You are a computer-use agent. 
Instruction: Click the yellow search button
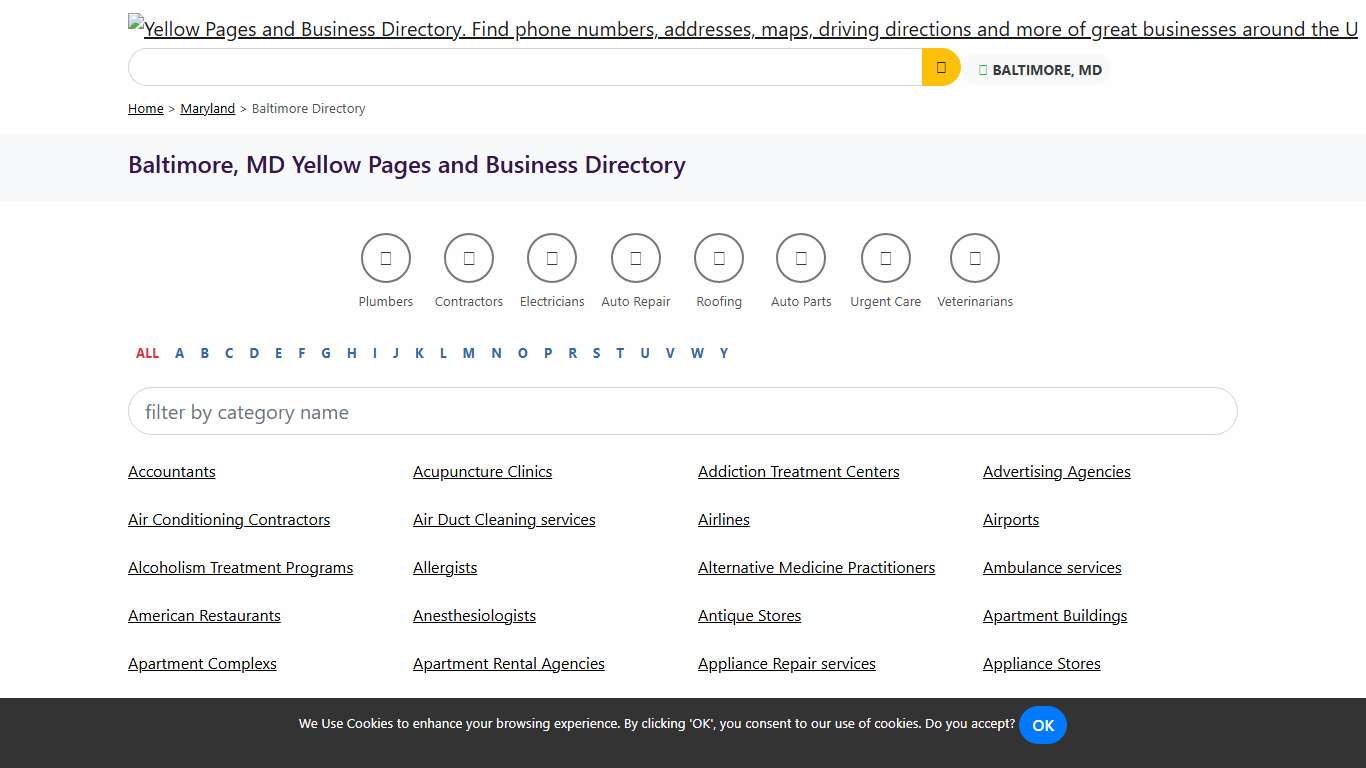[x=940, y=67]
